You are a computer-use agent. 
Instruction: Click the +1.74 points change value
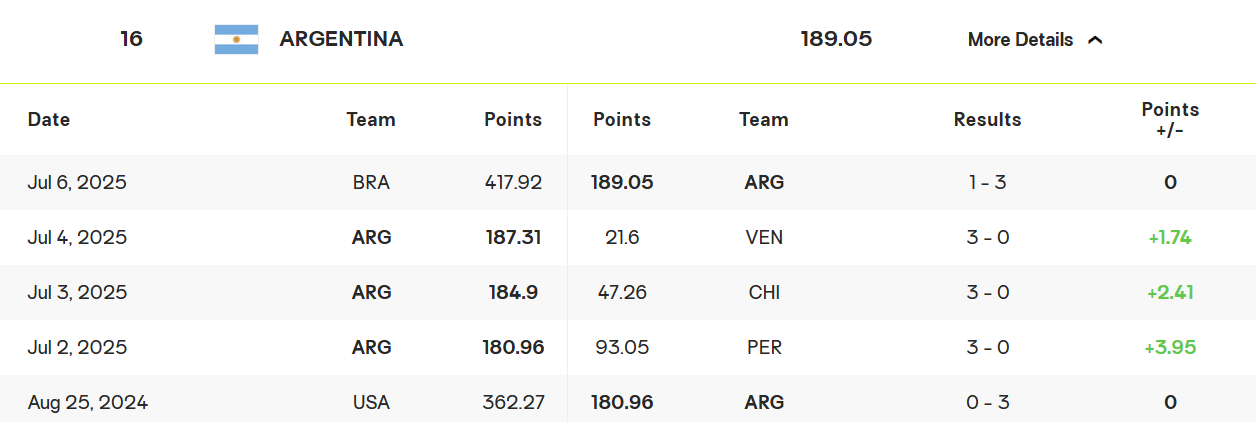click(x=1170, y=238)
